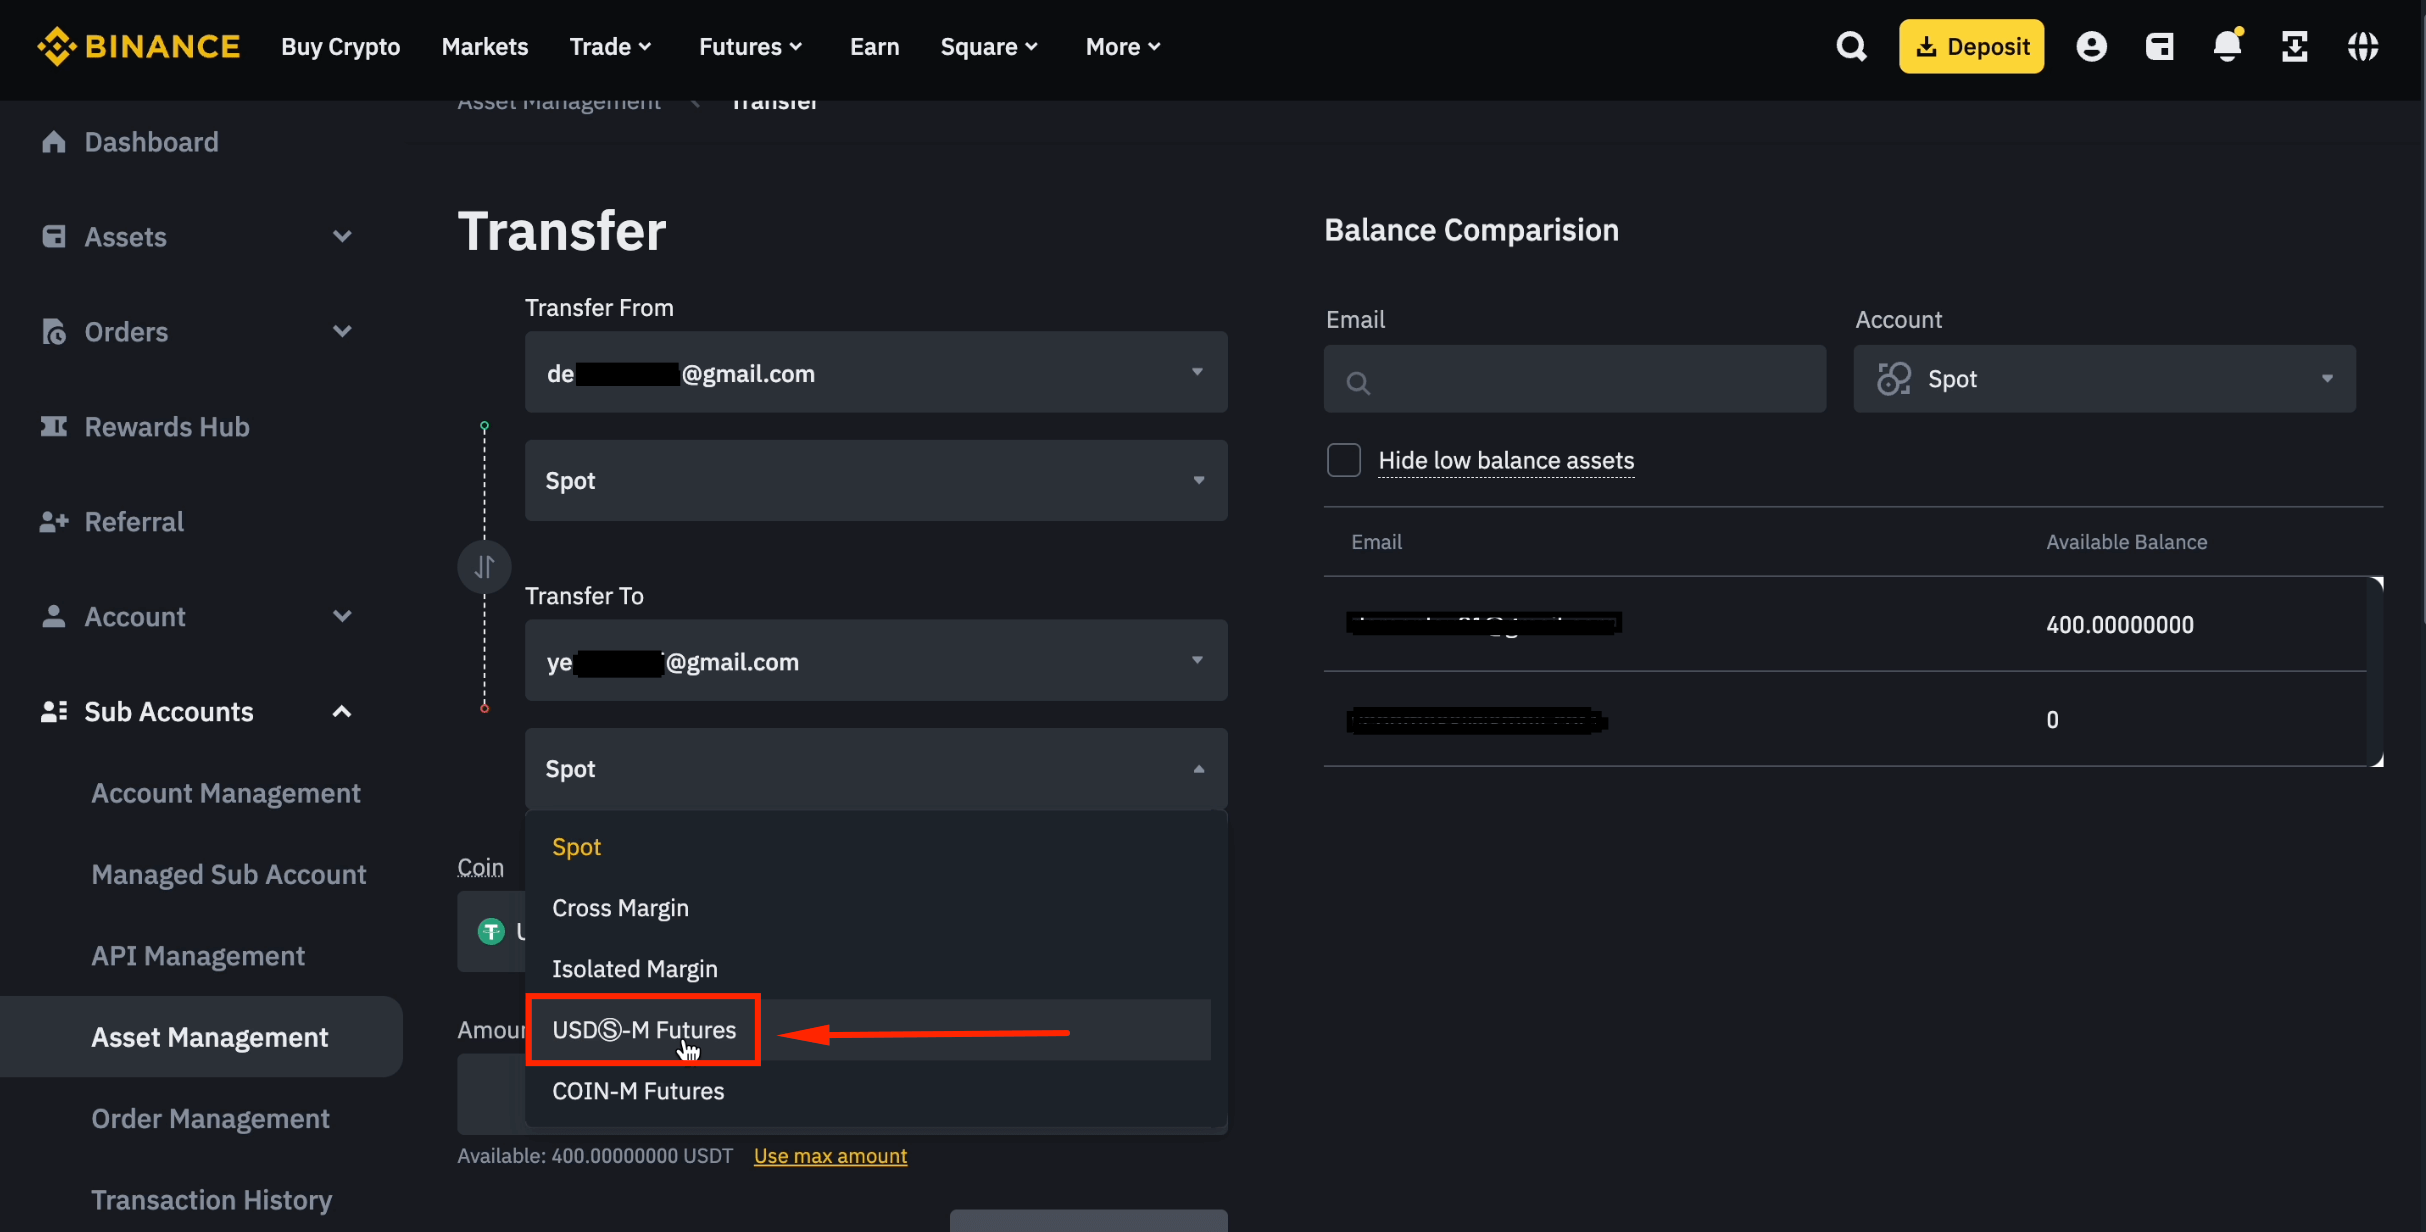The width and height of the screenshot is (2426, 1232).
Task: Open the wallet icon in the navbar
Action: click(x=2160, y=46)
